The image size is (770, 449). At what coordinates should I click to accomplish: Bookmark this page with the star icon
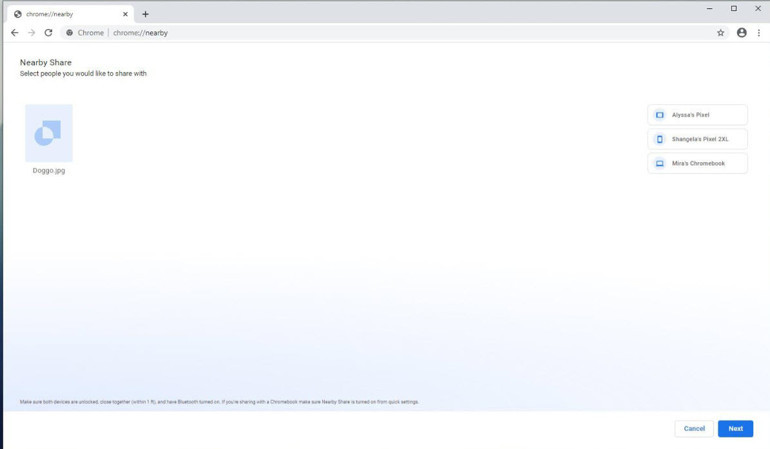click(x=720, y=33)
